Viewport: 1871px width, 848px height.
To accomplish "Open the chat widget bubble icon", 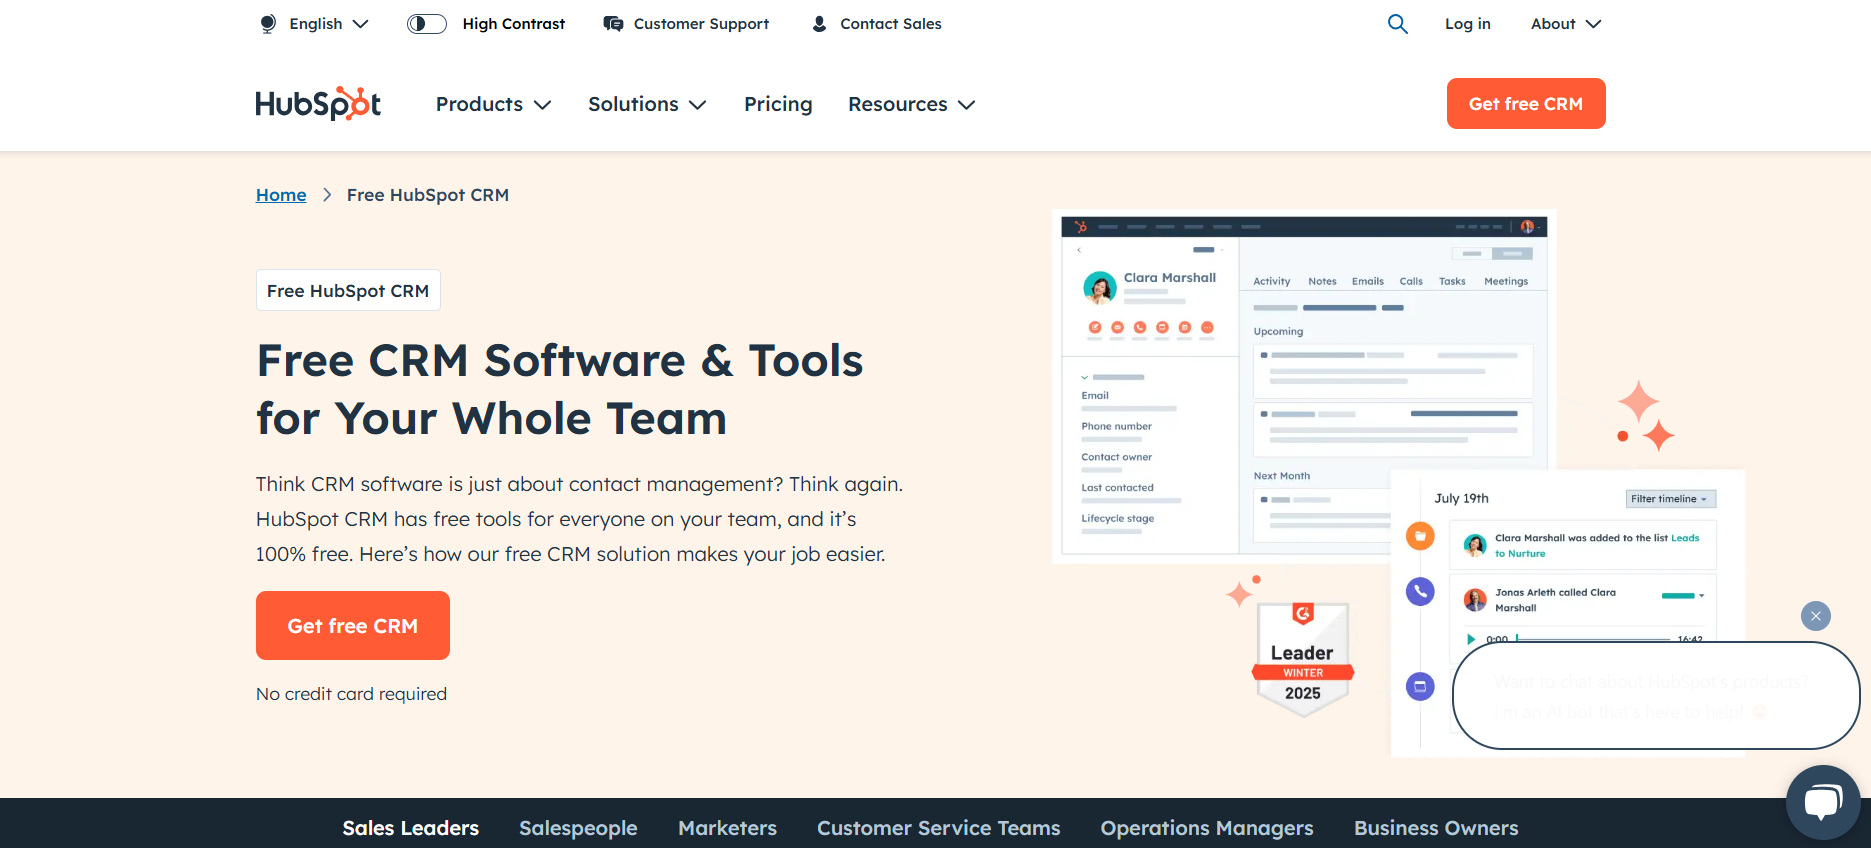I will click(x=1823, y=802).
